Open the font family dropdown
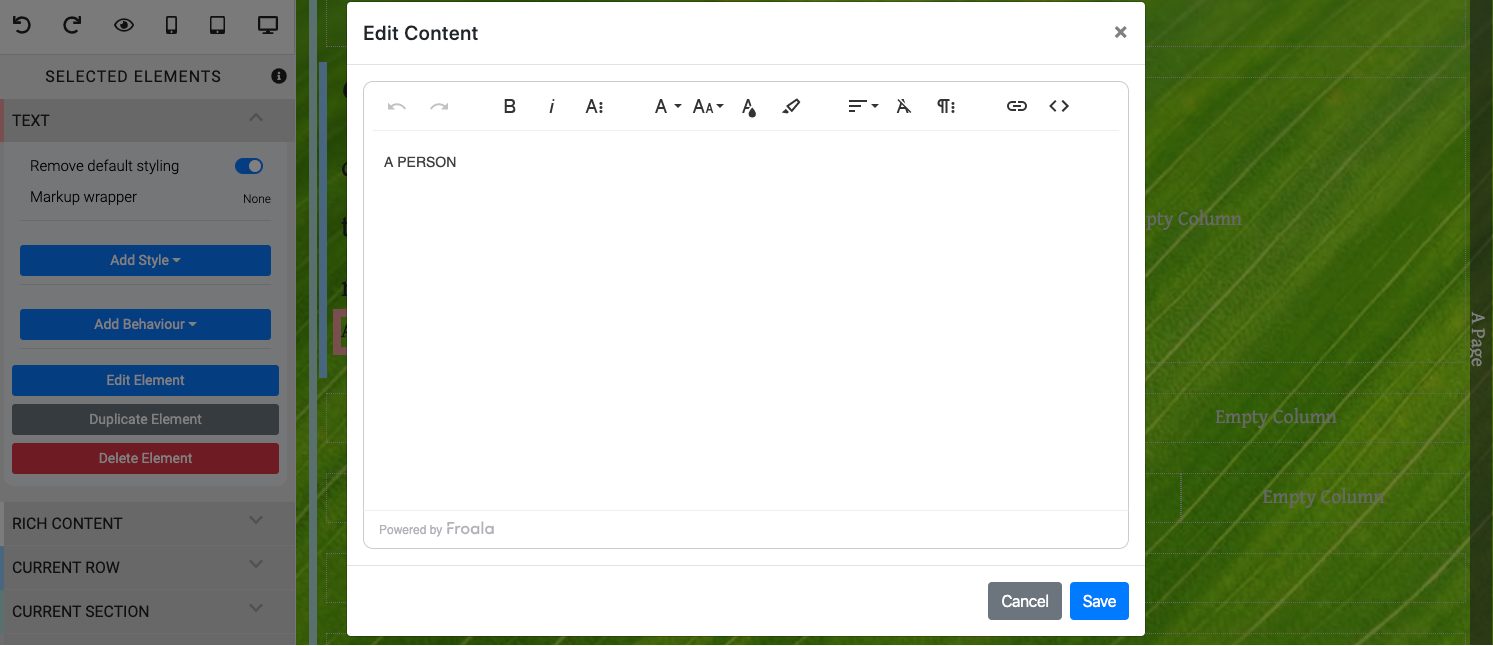Image resolution: width=1493 pixels, height=646 pixels. click(x=667, y=106)
